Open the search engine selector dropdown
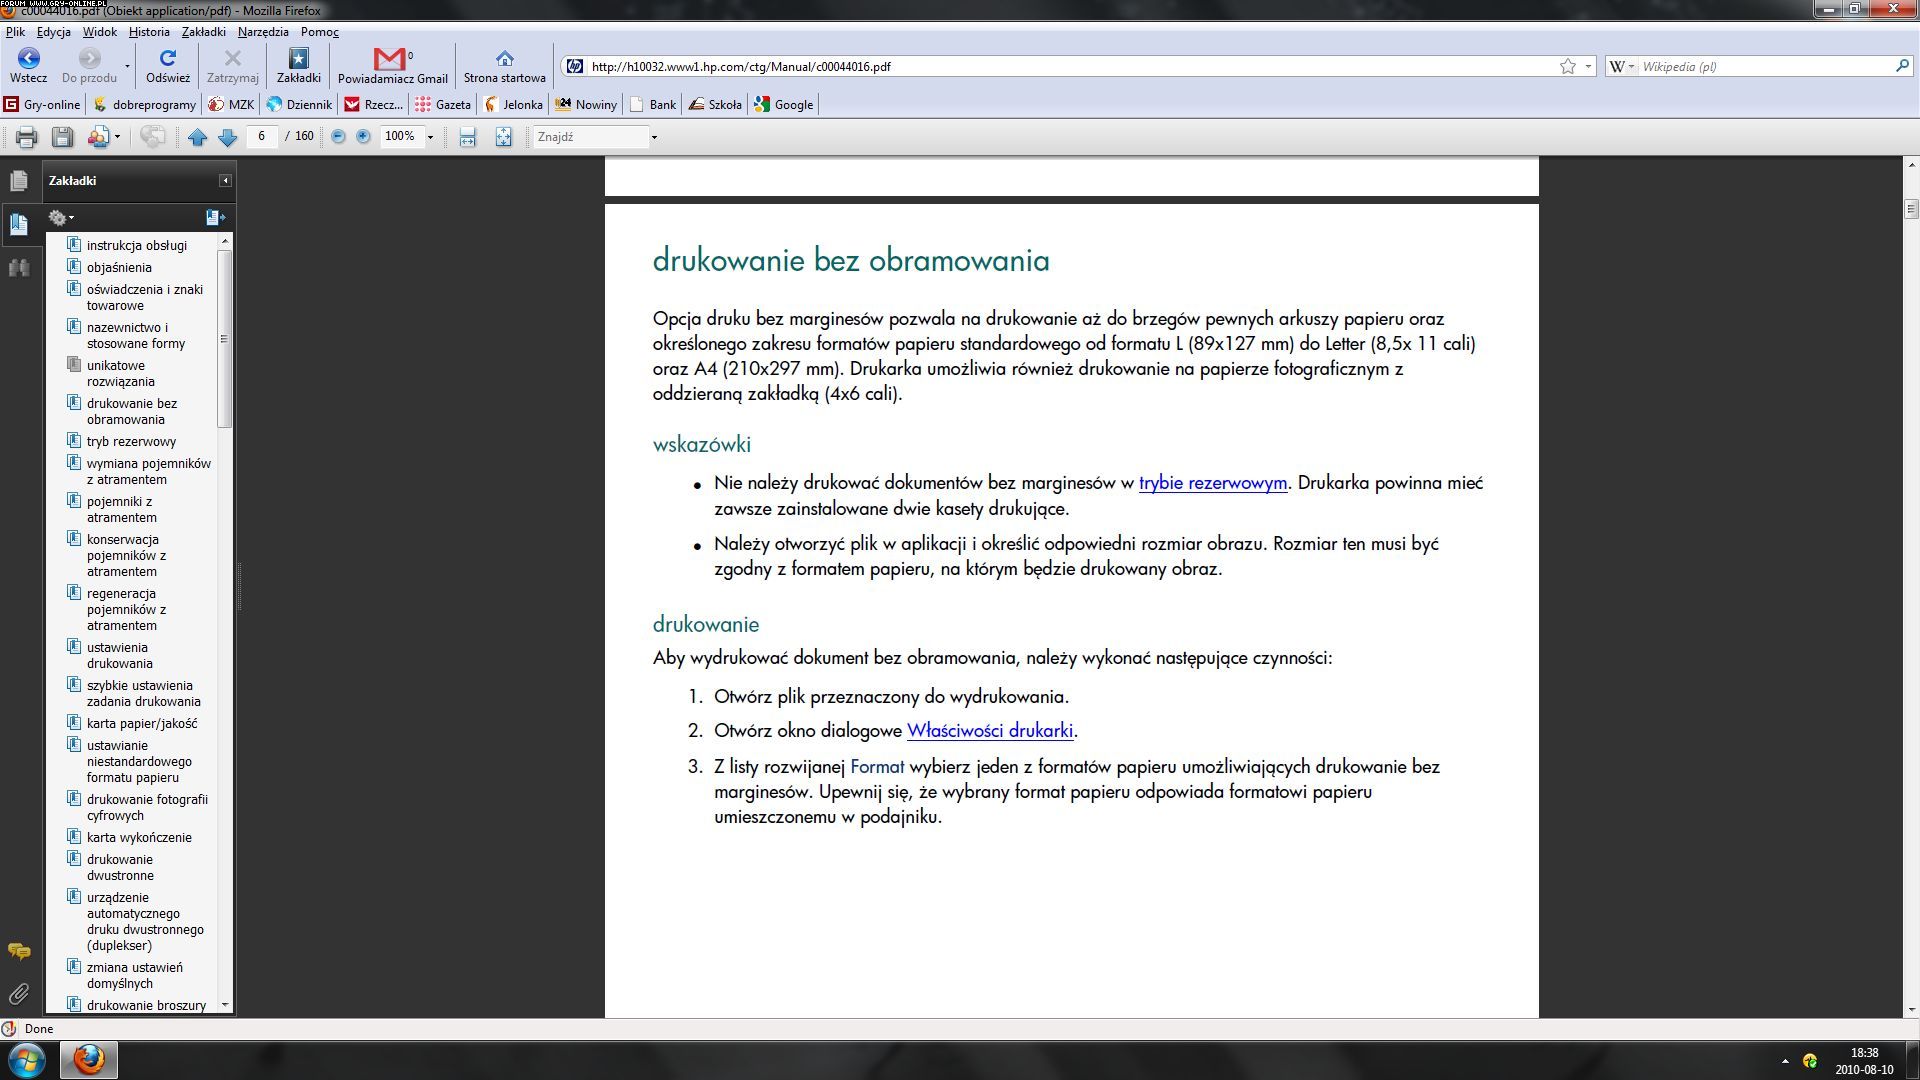Image resolution: width=1920 pixels, height=1080 pixels. pos(1621,66)
